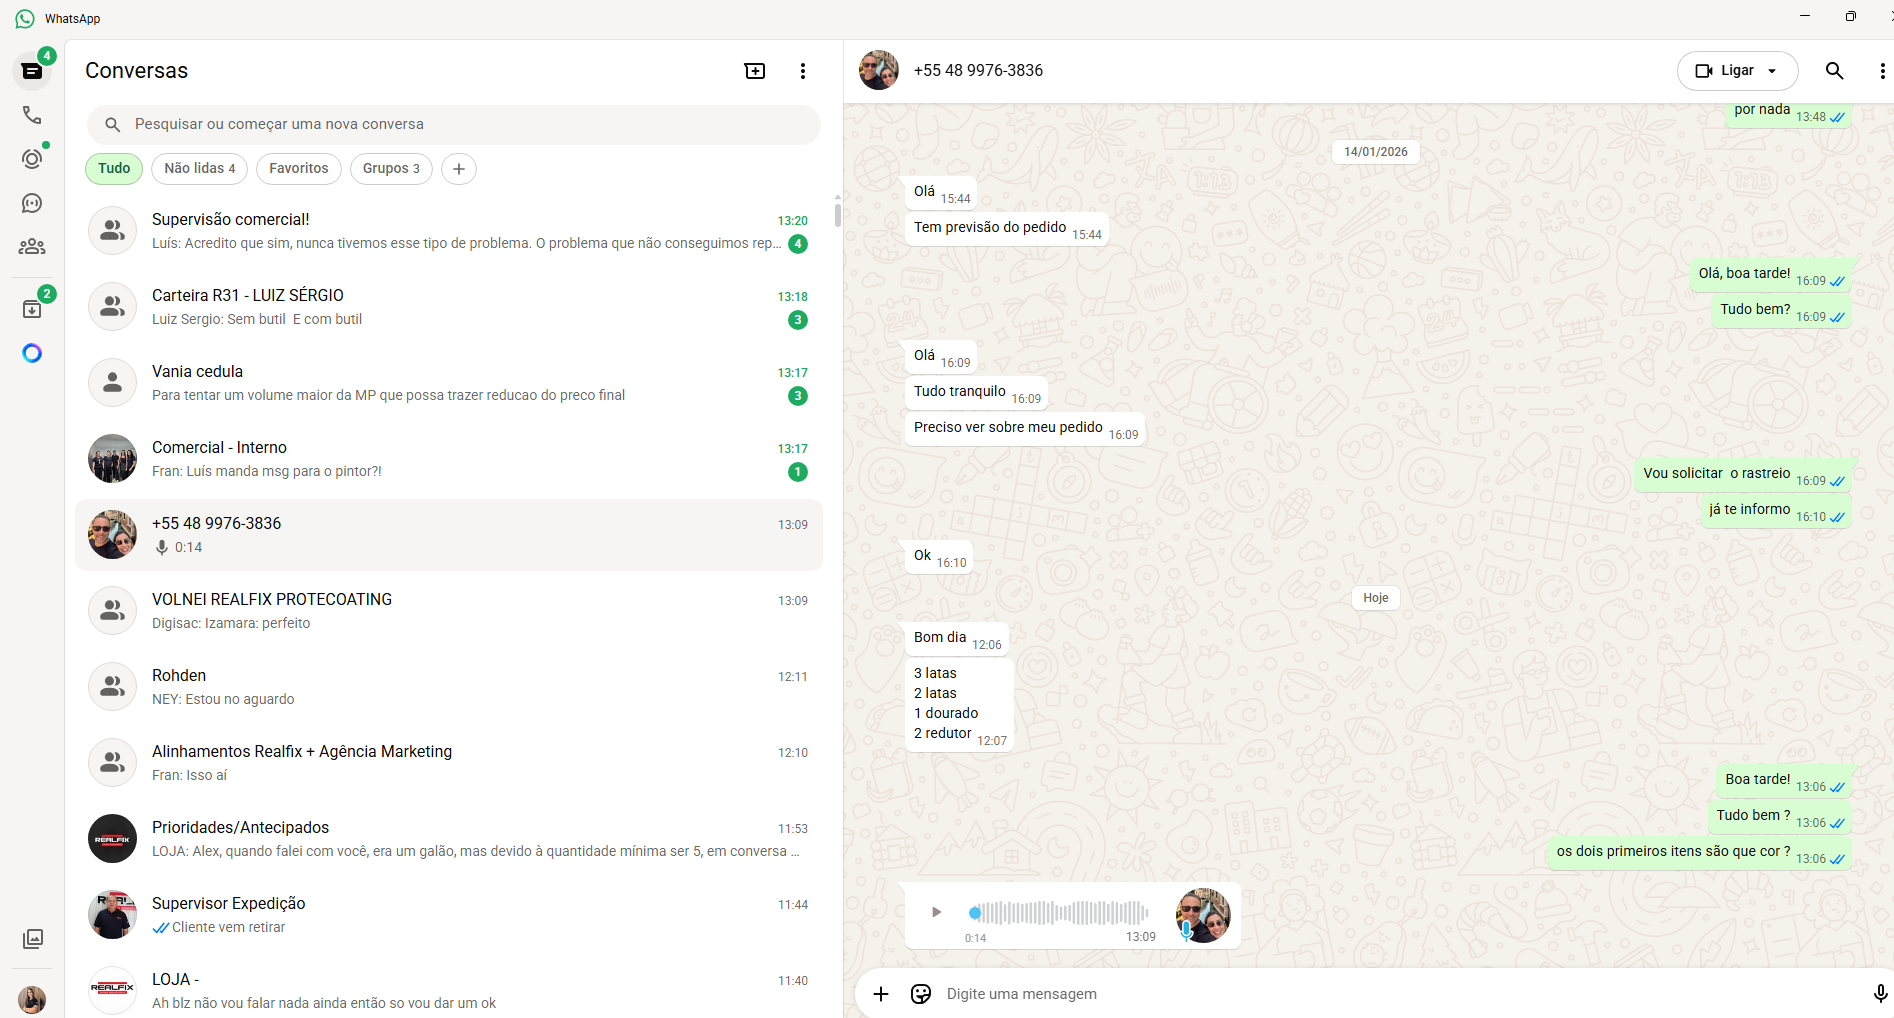This screenshot has width=1894, height=1018.
Task: Search within this conversation
Action: point(1834,71)
